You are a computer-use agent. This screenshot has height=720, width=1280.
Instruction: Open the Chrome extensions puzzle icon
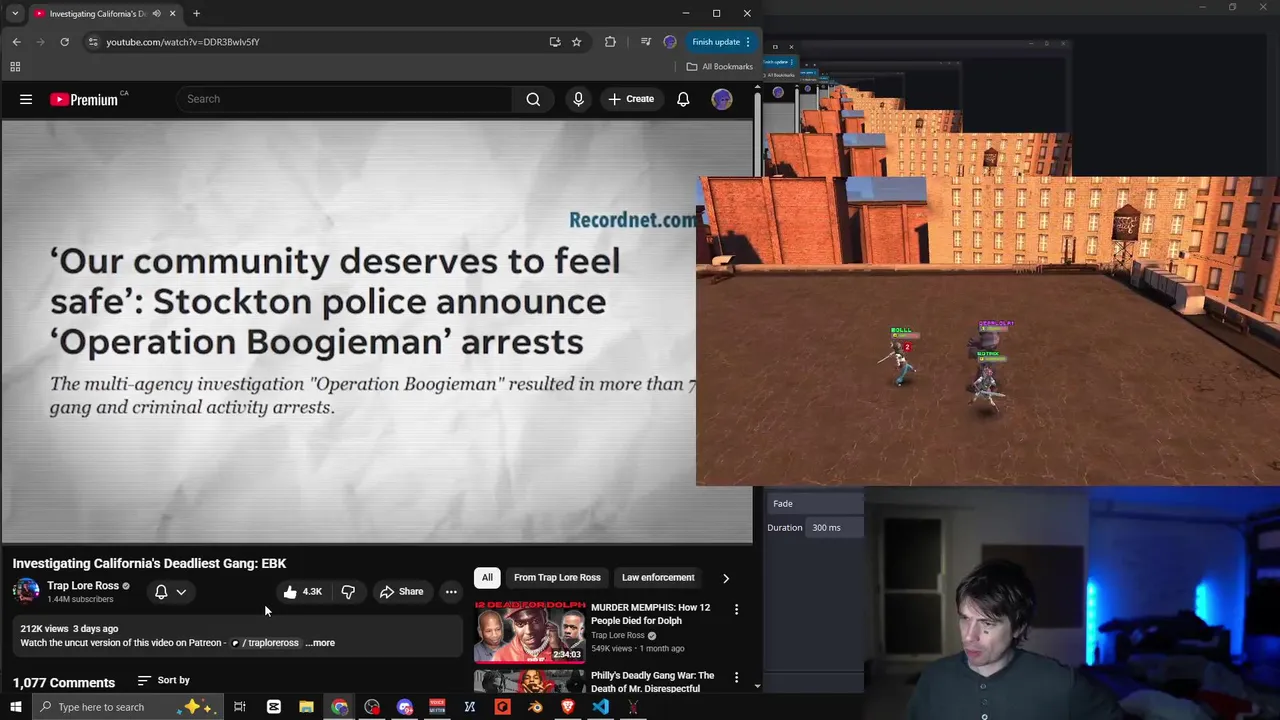coord(610,42)
